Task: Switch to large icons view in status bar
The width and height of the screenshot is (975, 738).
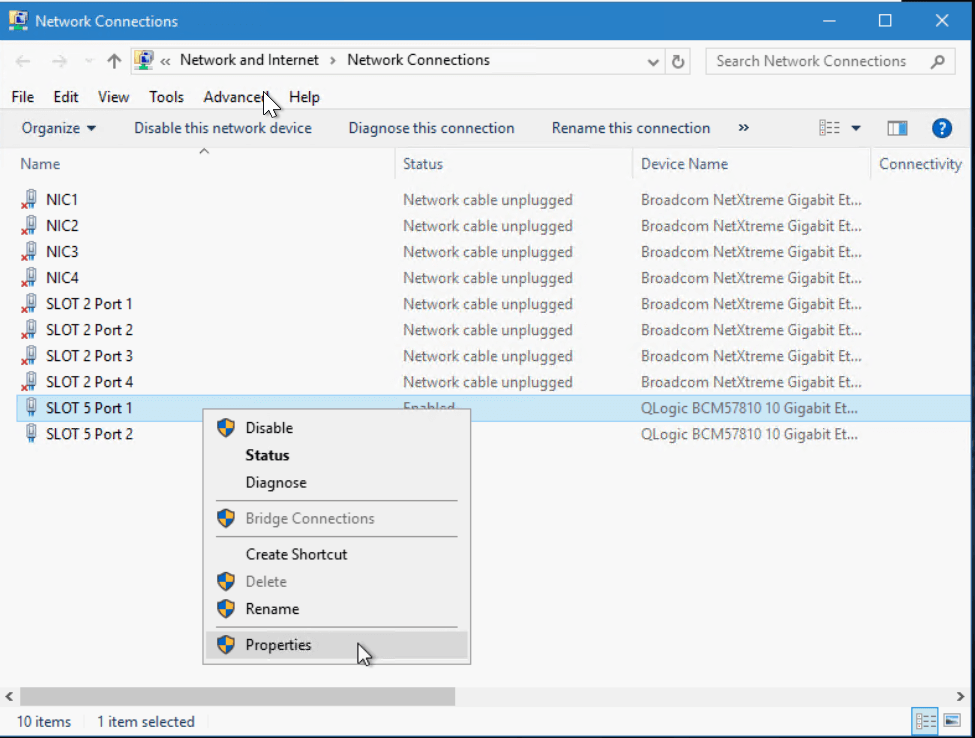Action: click(951, 721)
